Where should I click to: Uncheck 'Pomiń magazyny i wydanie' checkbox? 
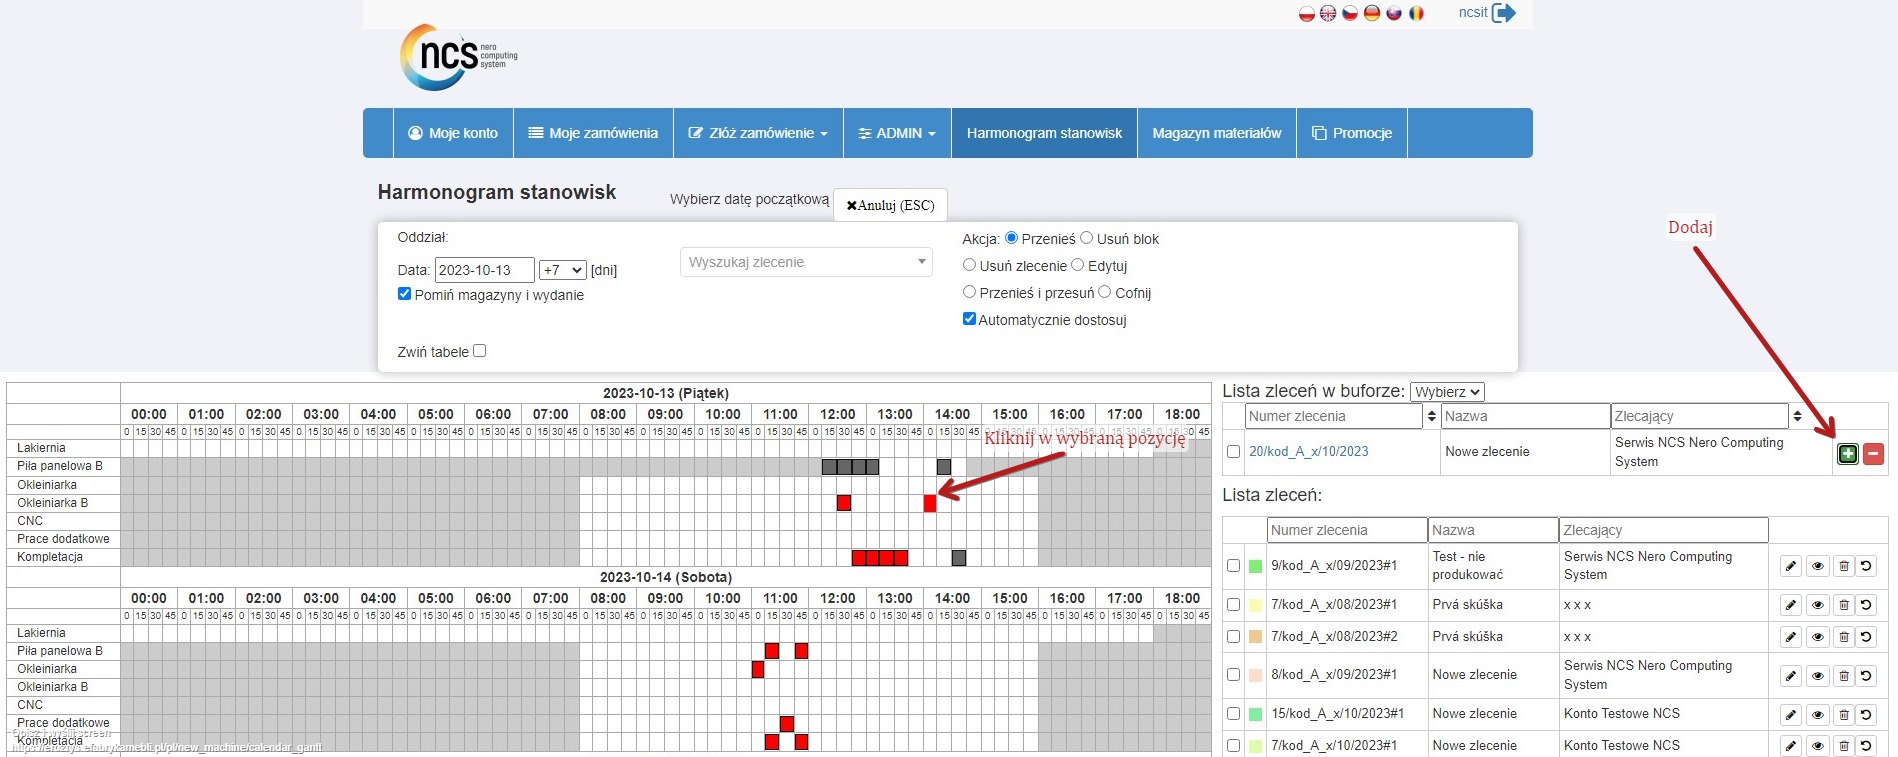pos(405,294)
